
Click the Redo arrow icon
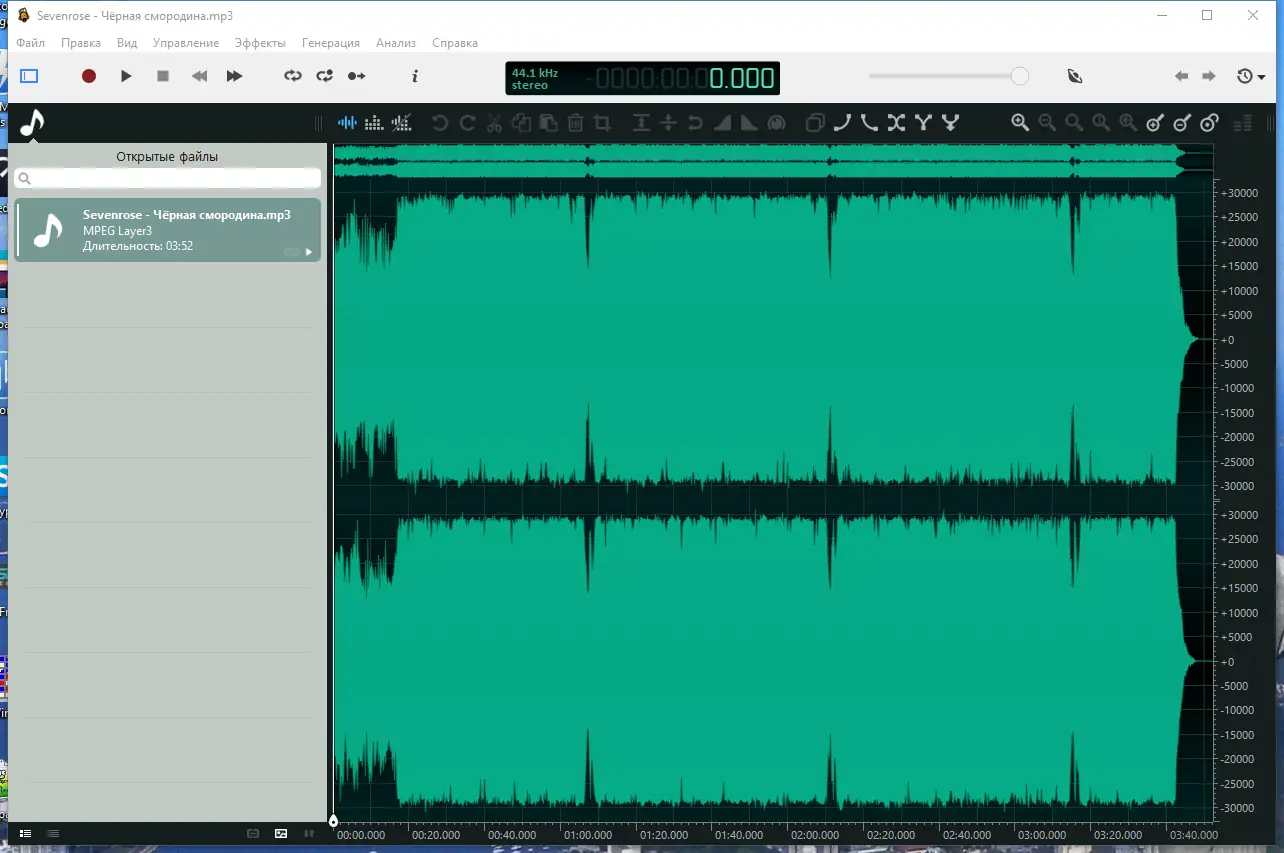(467, 123)
